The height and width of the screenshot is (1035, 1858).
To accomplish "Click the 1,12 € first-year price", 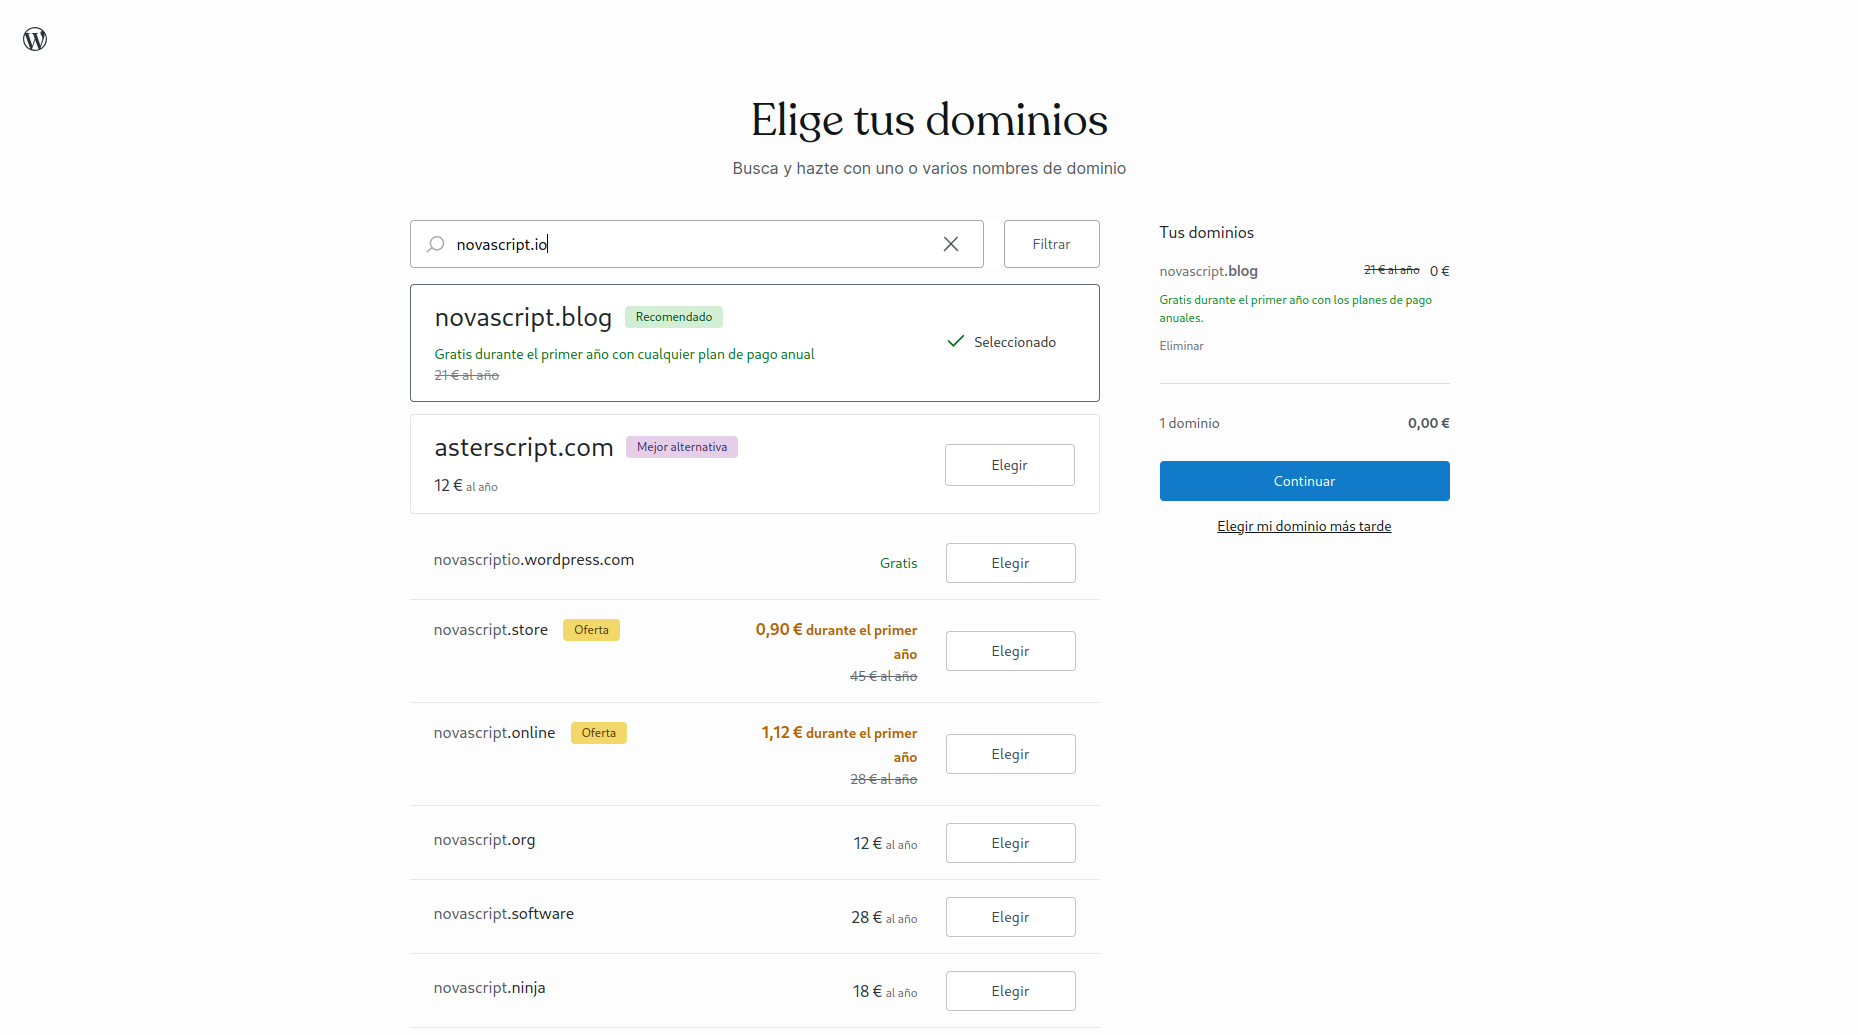I will click(x=839, y=744).
